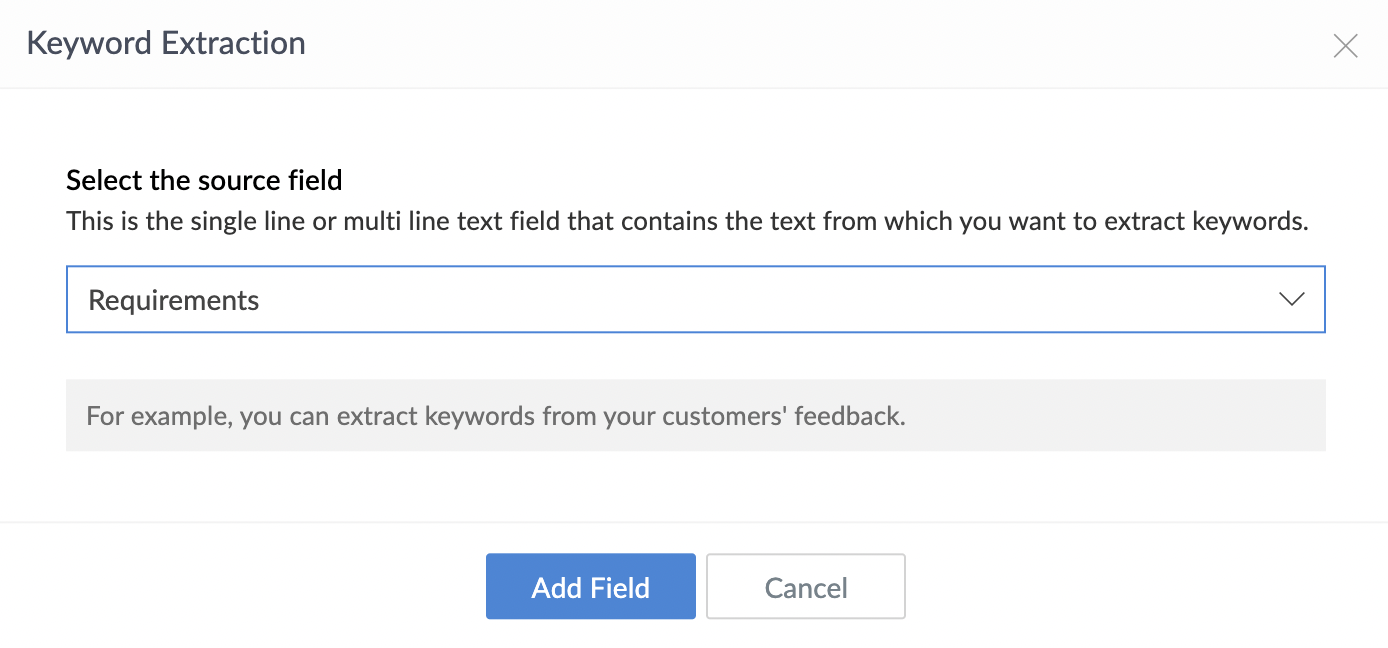Abort adding the field using Cancel

(x=805, y=587)
